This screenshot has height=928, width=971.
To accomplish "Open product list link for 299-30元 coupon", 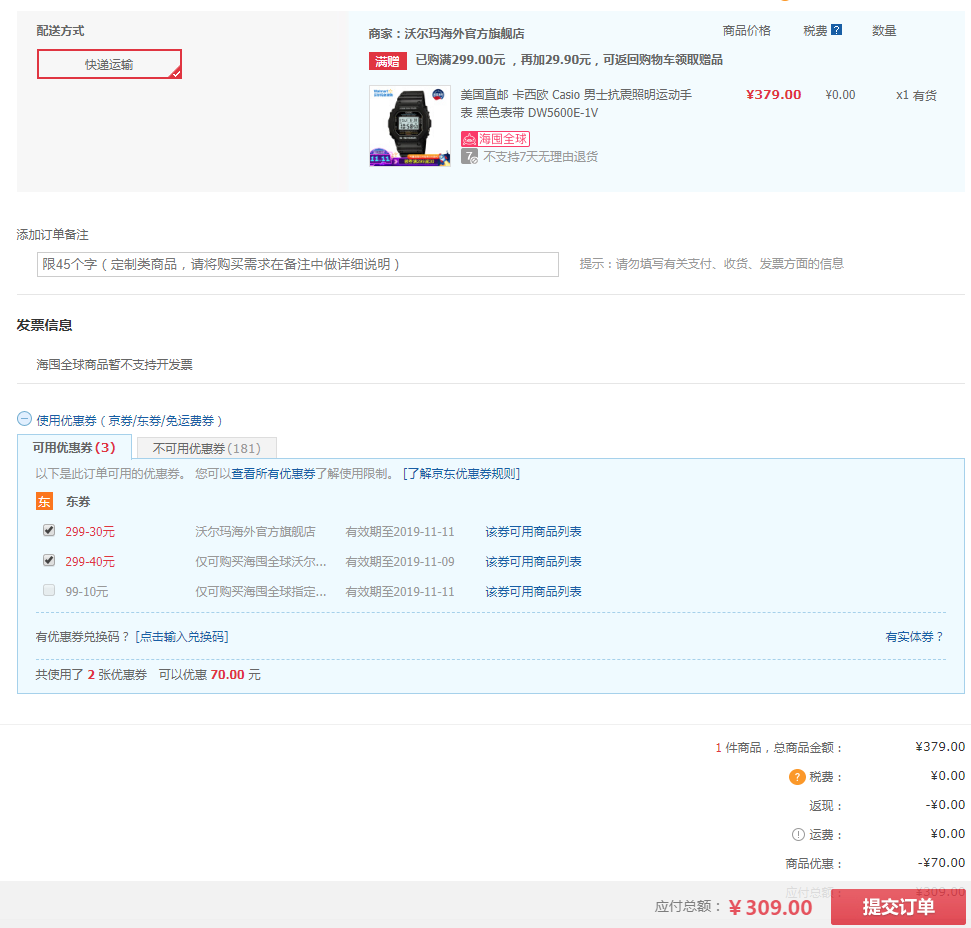I will (533, 532).
